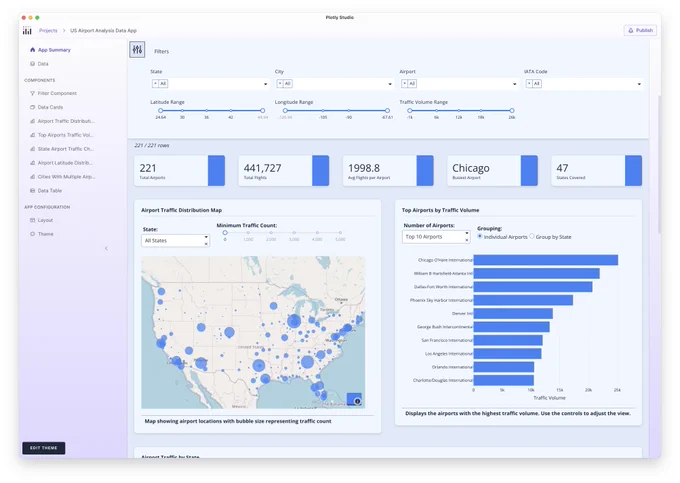Image resolution: width=680 pixels, height=483 pixels.
Task: Click the 'Traffic Volume' axis label
Action: click(x=549, y=398)
